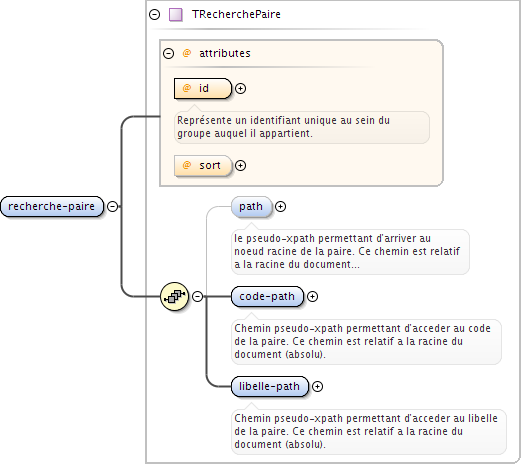Screen dimensions: 522x465
Task: Expand the id attribute details
Action: 240,88
